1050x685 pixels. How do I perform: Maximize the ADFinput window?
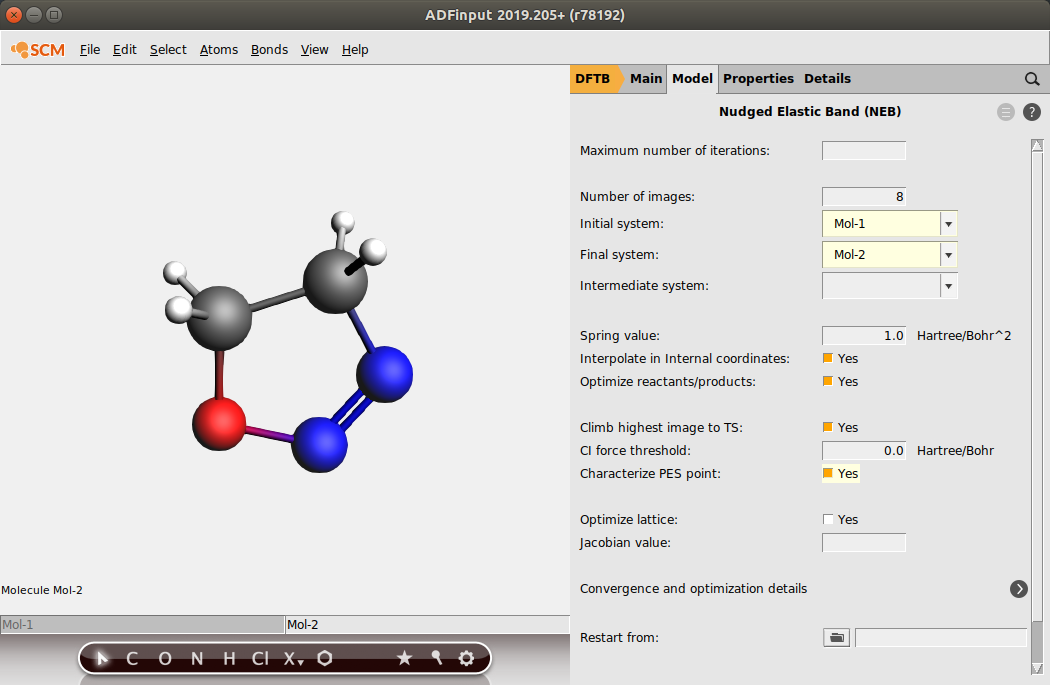click(54, 15)
